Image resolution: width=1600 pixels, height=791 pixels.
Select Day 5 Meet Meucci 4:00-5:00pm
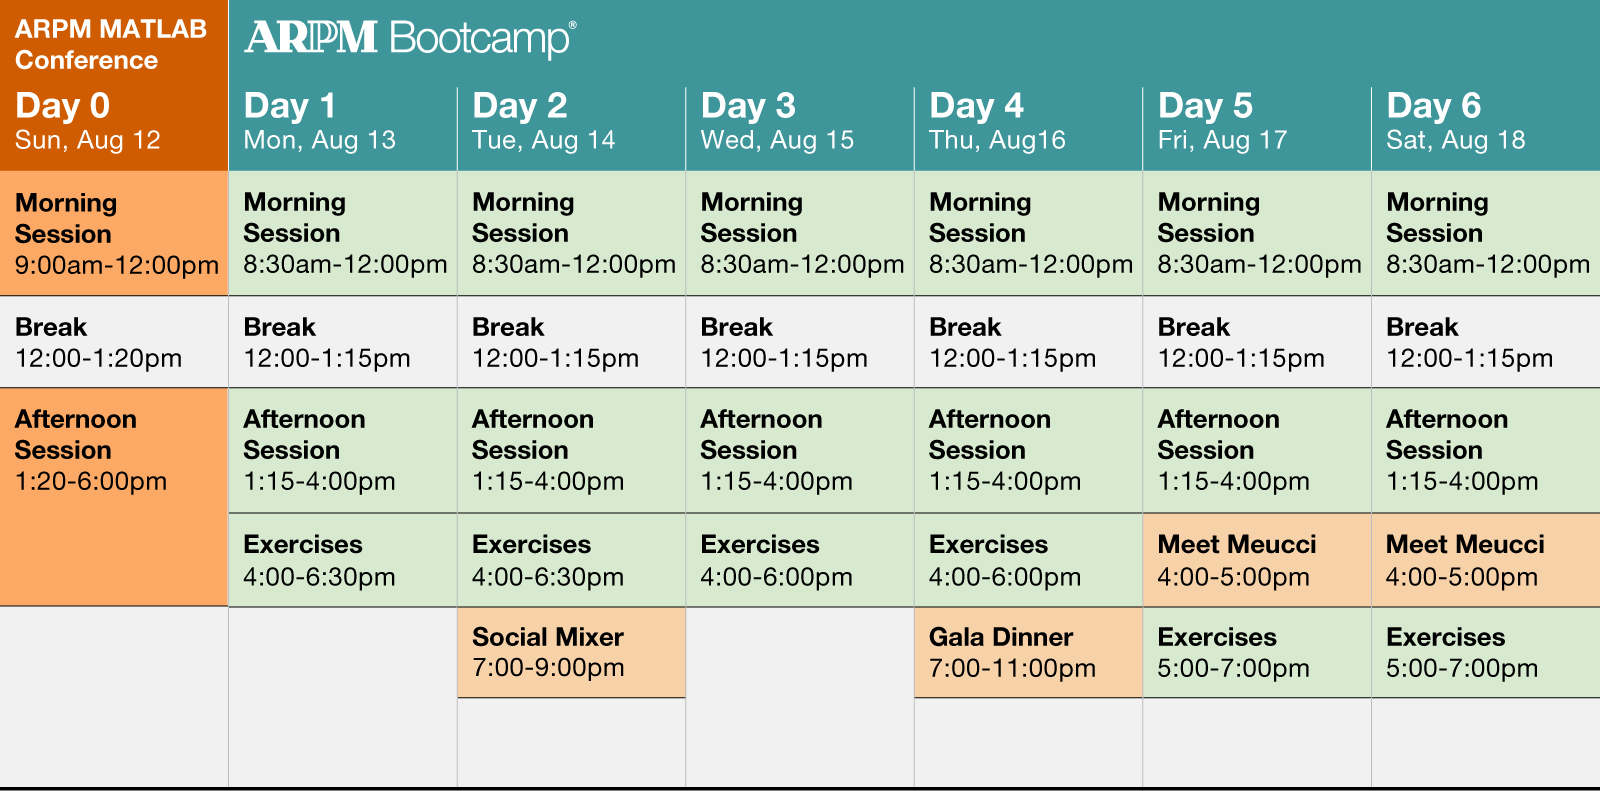click(x=1257, y=560)
